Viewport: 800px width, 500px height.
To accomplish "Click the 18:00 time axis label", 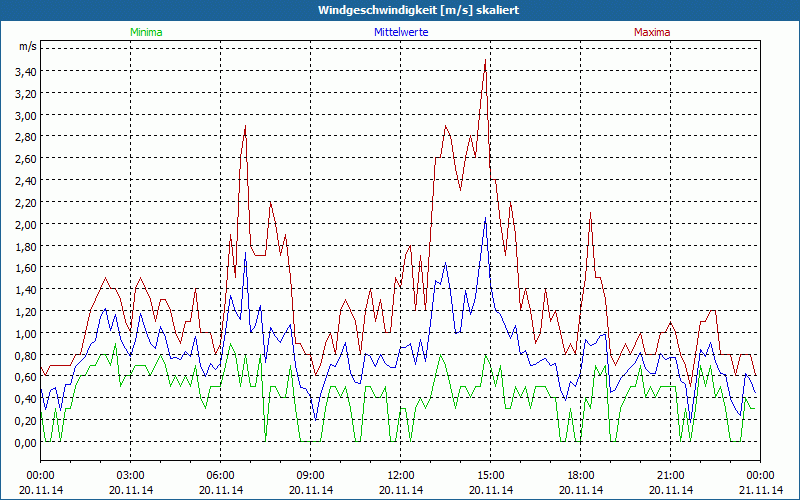I will (x=581, y=476).
